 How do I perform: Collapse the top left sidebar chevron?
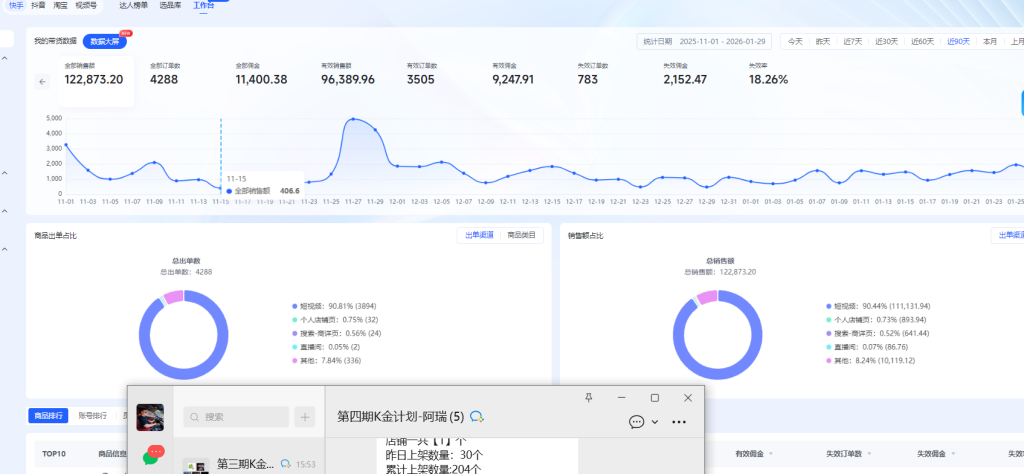pos(6,58)
